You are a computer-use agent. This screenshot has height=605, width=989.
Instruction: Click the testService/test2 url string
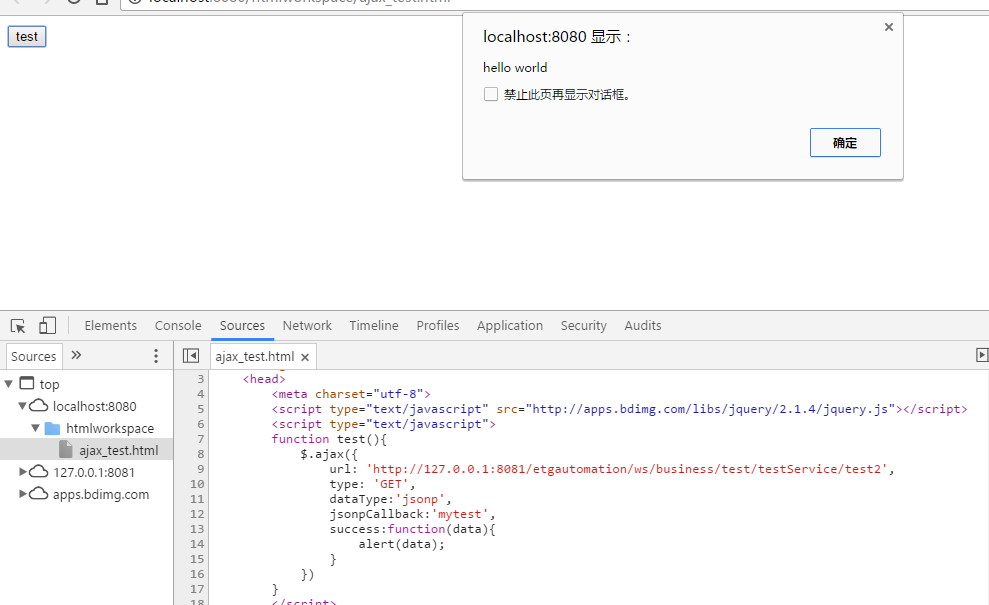pyautogui.click(x=627, y=469)
